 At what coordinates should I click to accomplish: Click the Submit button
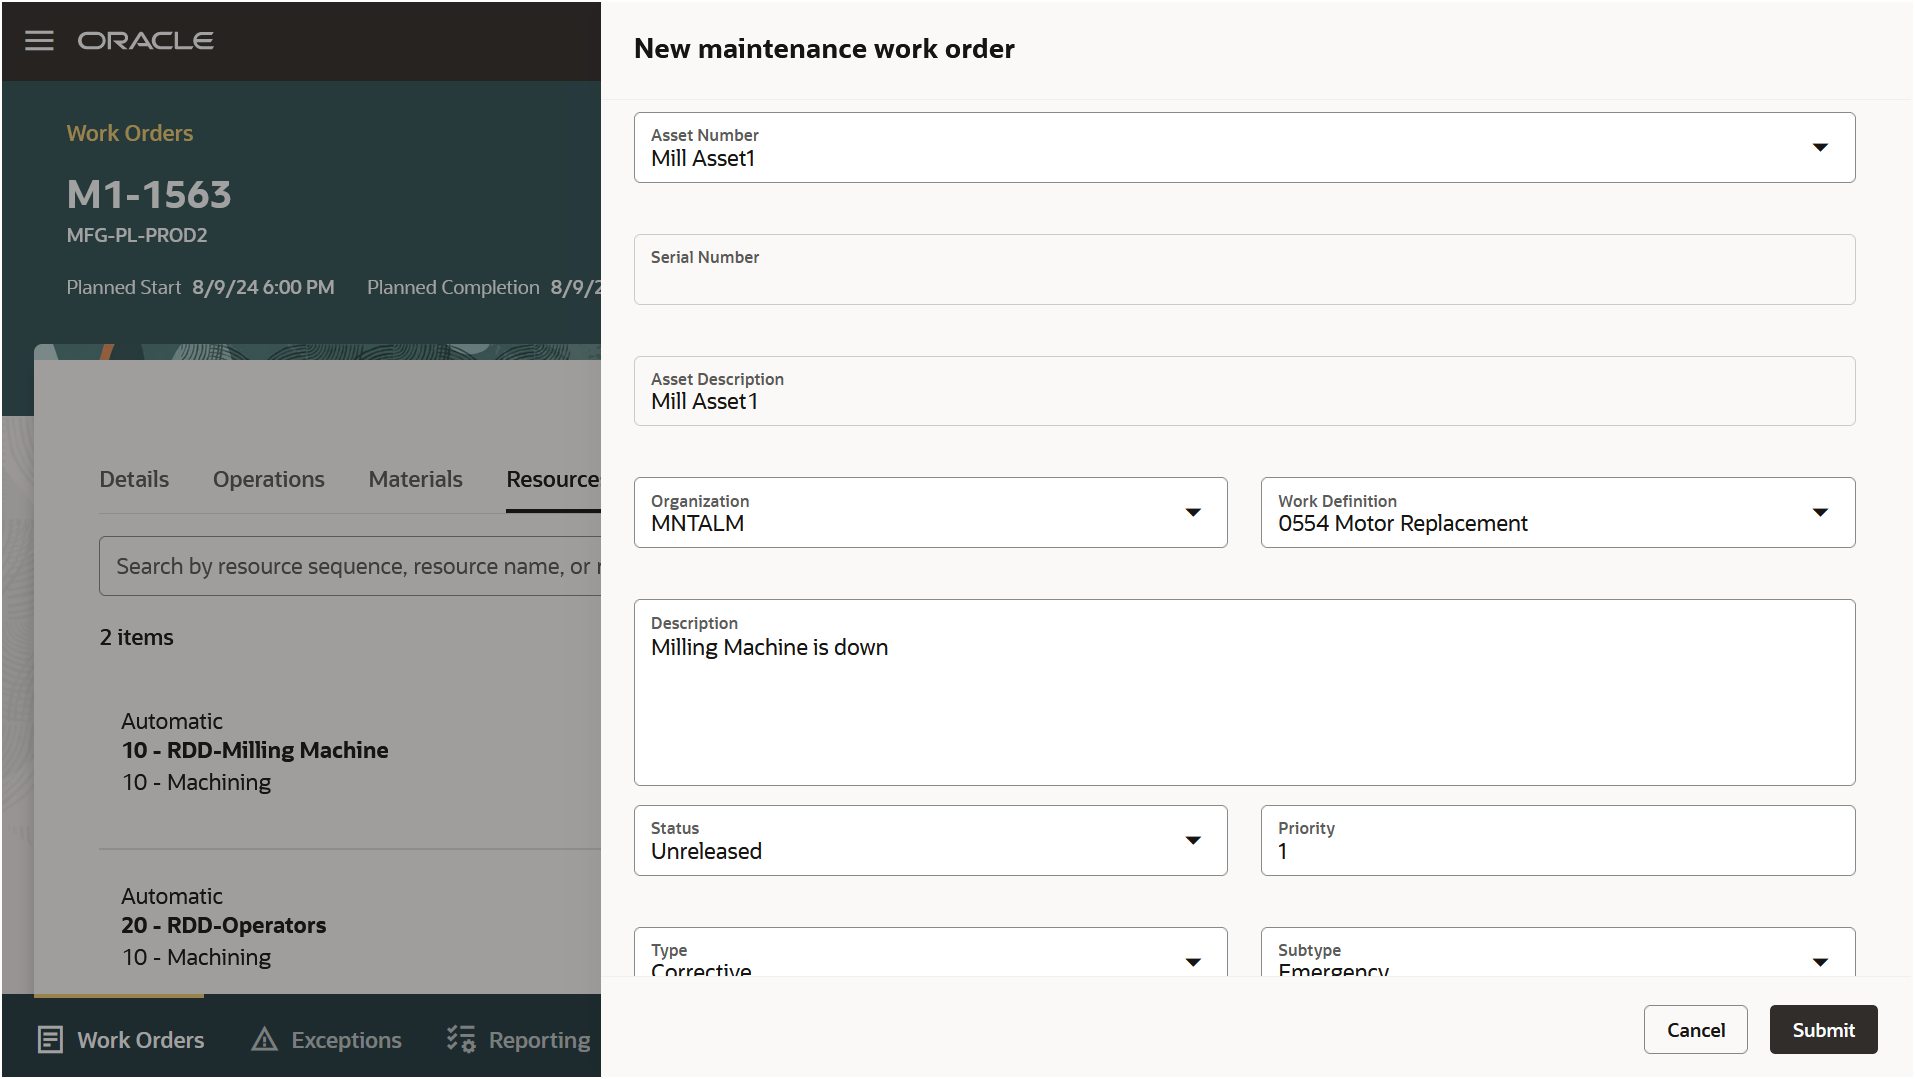click(1823, 1030)
